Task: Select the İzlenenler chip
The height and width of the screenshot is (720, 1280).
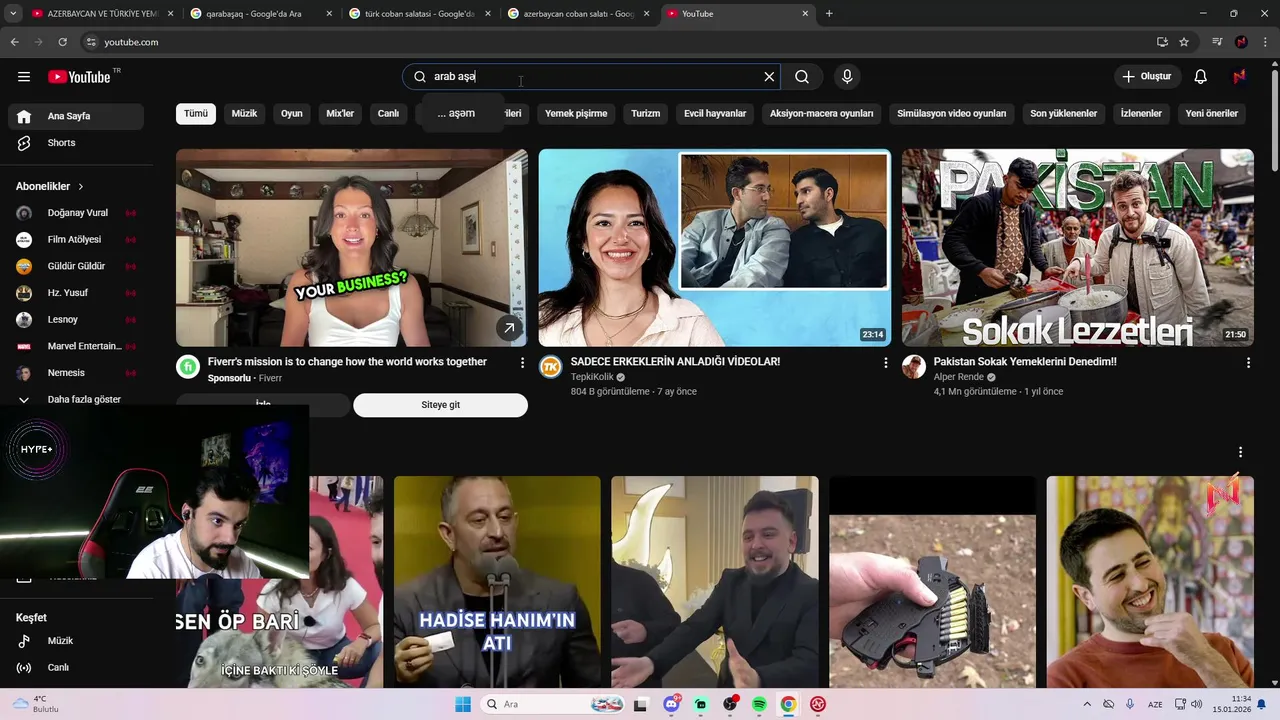Action: [1141, 114]
